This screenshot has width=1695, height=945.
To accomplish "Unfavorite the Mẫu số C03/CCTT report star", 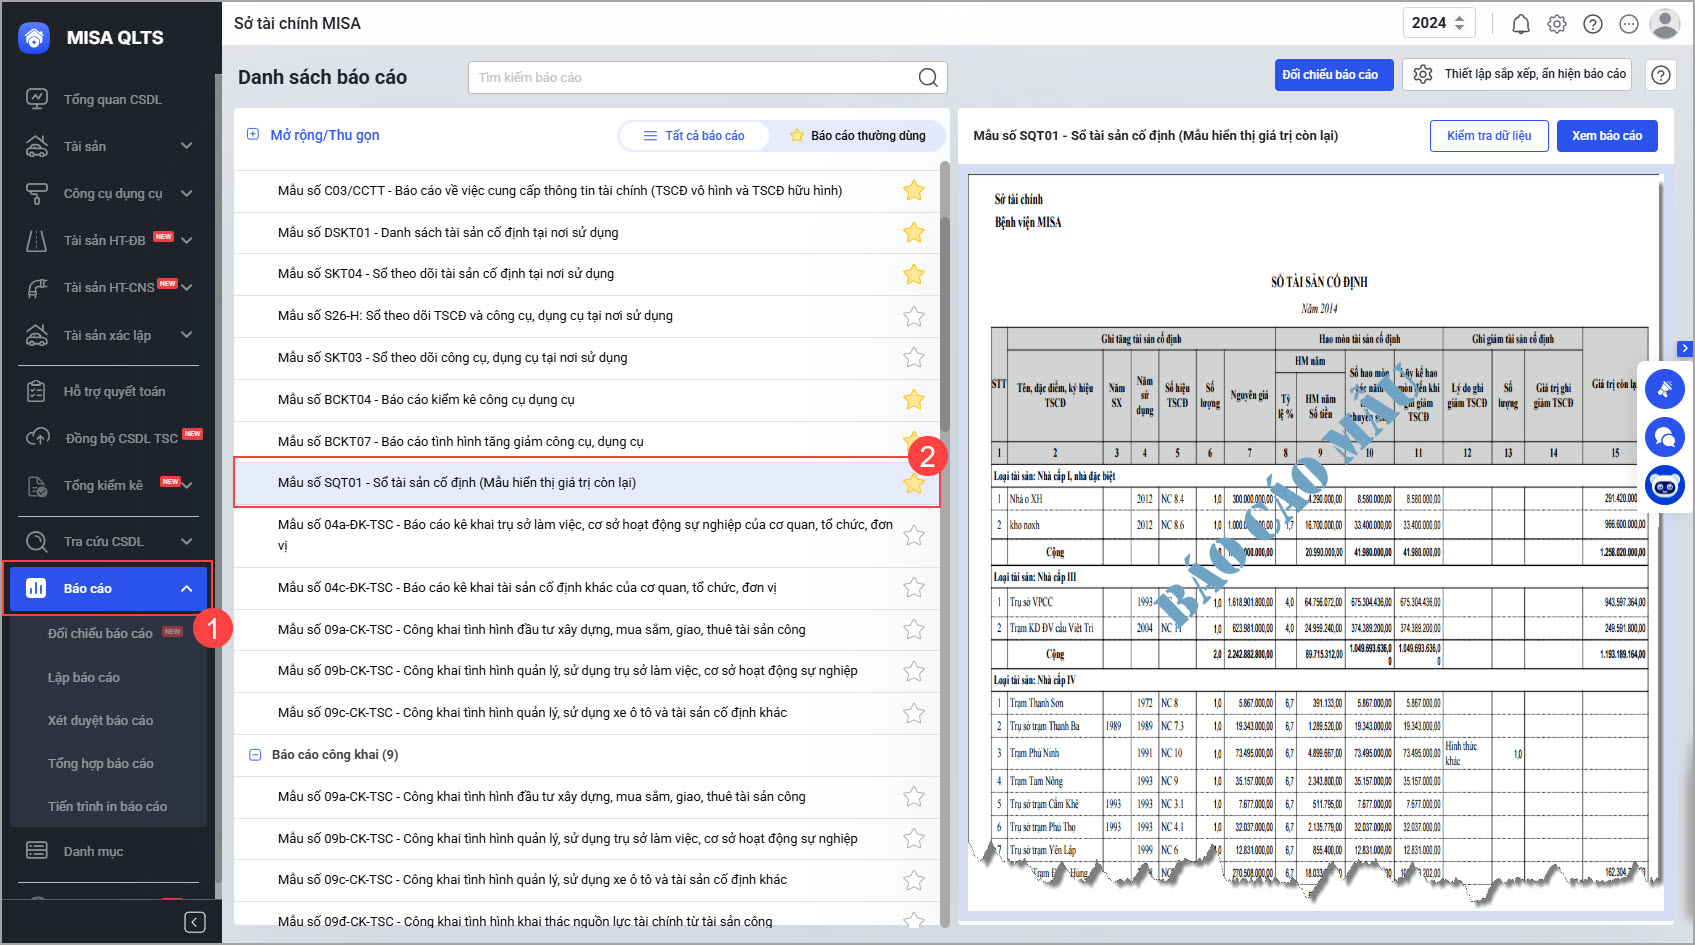I will point(914,190).
